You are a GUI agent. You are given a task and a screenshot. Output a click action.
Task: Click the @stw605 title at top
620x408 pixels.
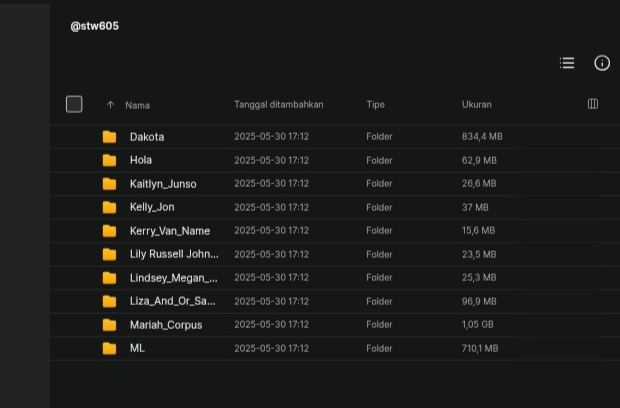(95, 26)
